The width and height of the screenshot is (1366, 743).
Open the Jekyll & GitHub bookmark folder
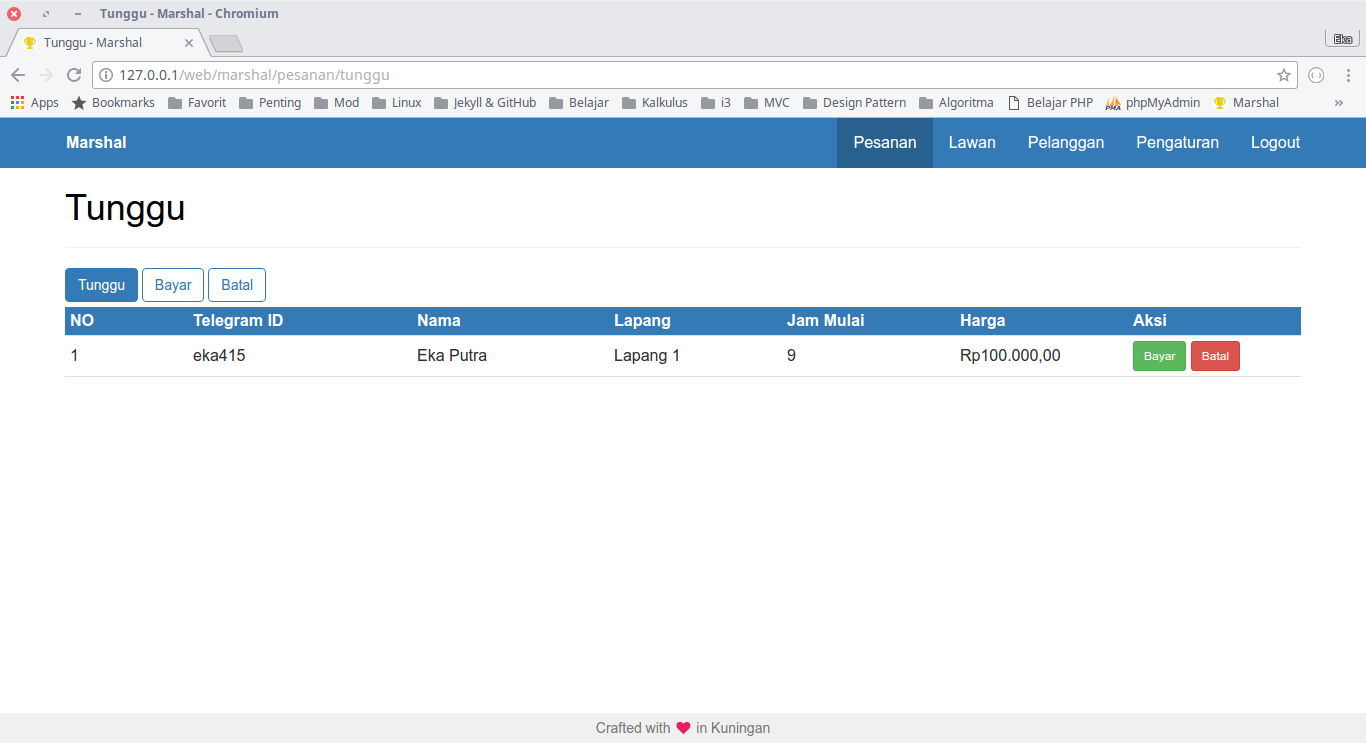[x=485, y=103]
